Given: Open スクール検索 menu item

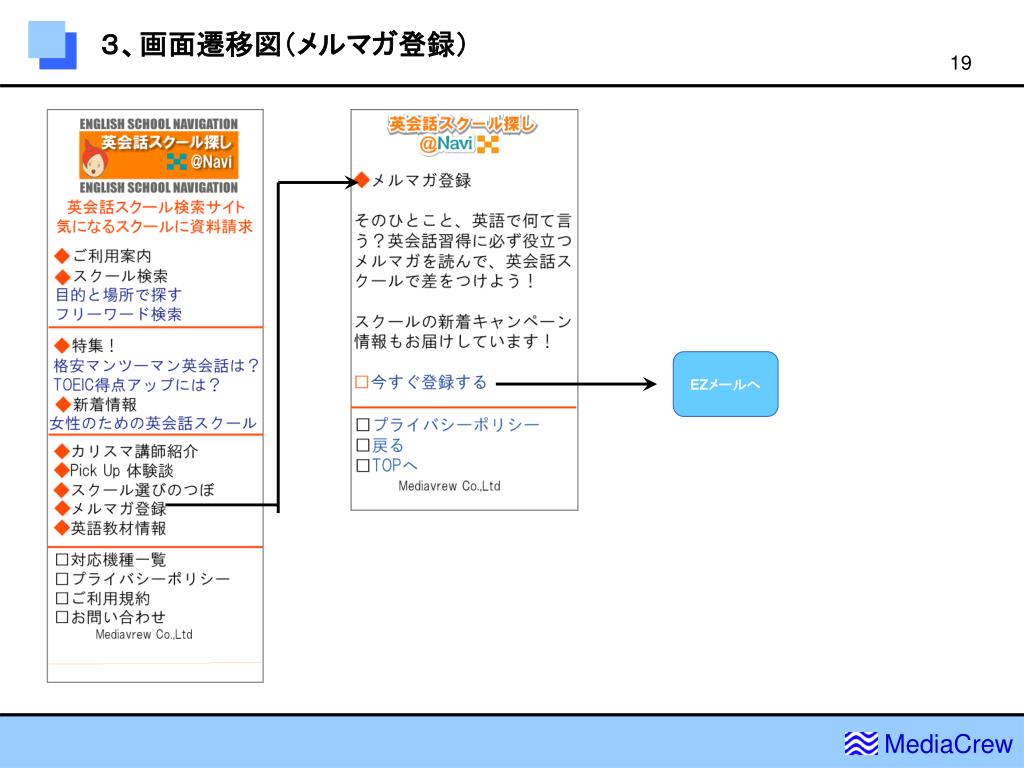Looking at the screenshot, I should coord(111,276).
